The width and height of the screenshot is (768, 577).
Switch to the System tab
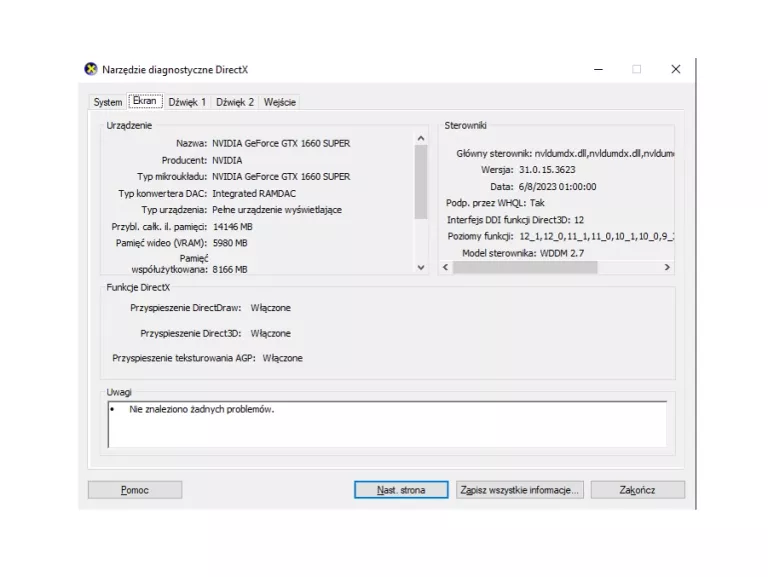click(107, 102)
